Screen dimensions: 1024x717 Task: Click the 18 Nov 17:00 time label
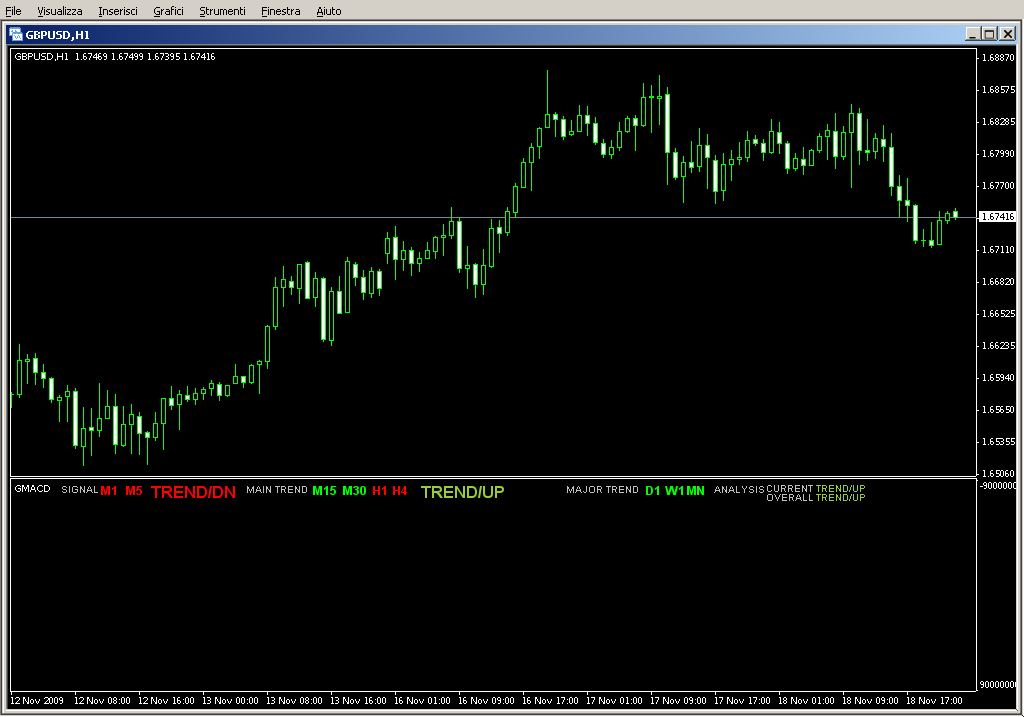pos(934,701)
